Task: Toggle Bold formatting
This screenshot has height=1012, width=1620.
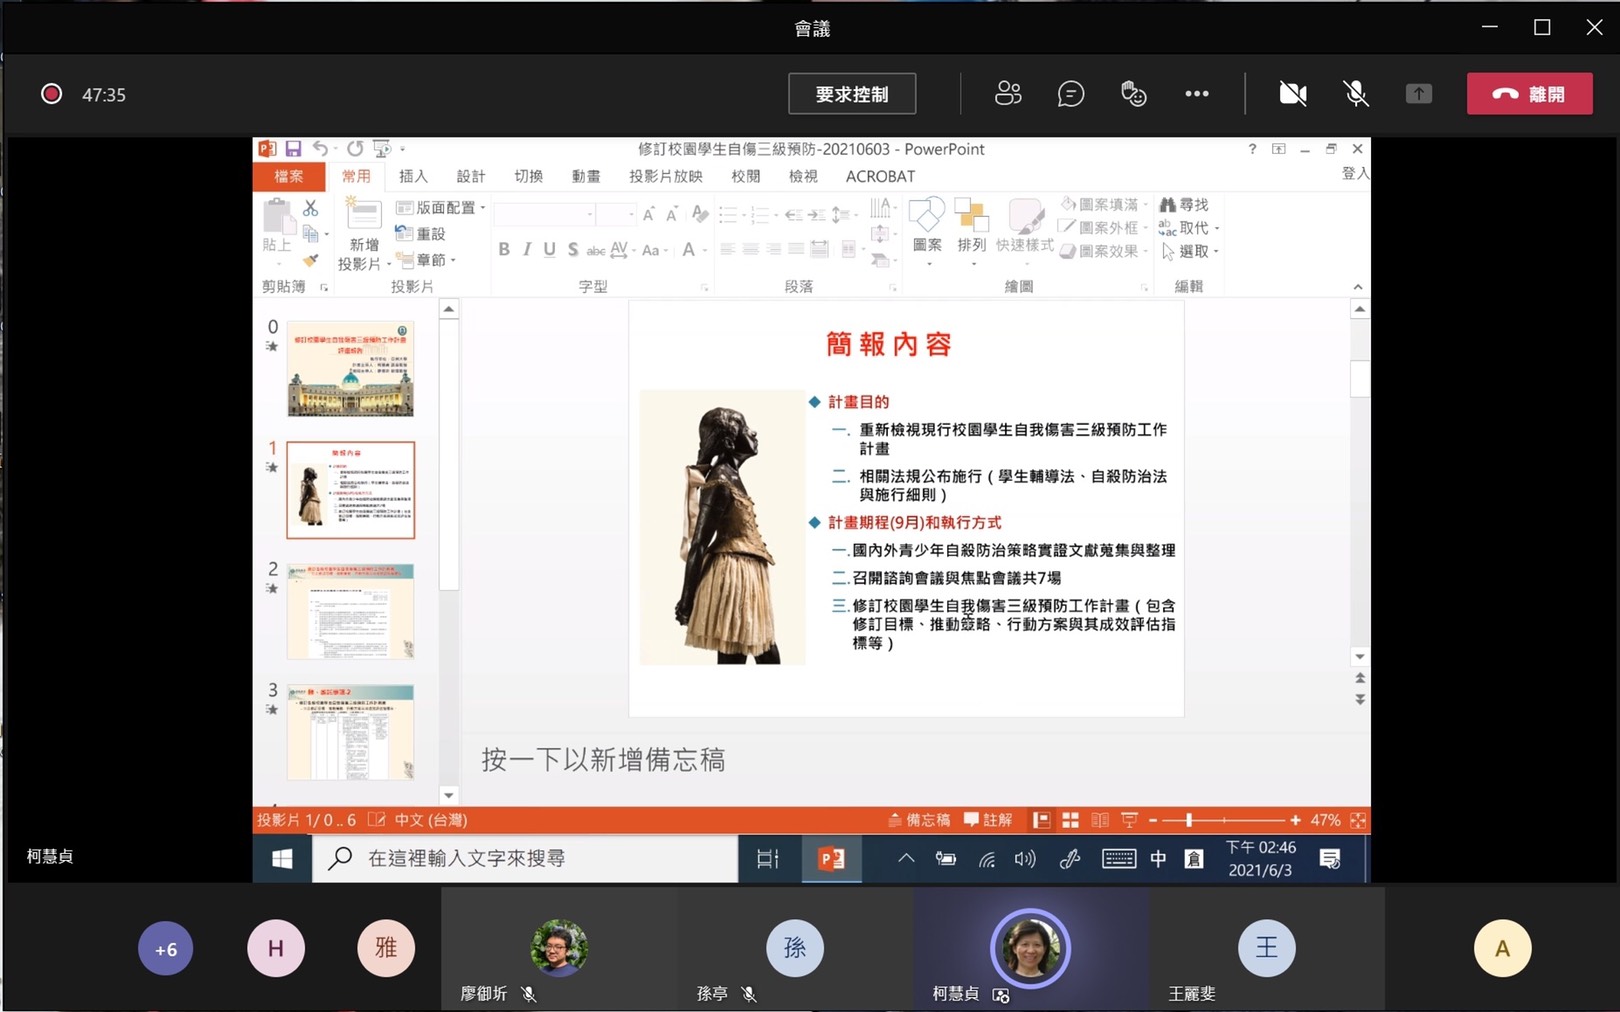Action: click(504, 249)
